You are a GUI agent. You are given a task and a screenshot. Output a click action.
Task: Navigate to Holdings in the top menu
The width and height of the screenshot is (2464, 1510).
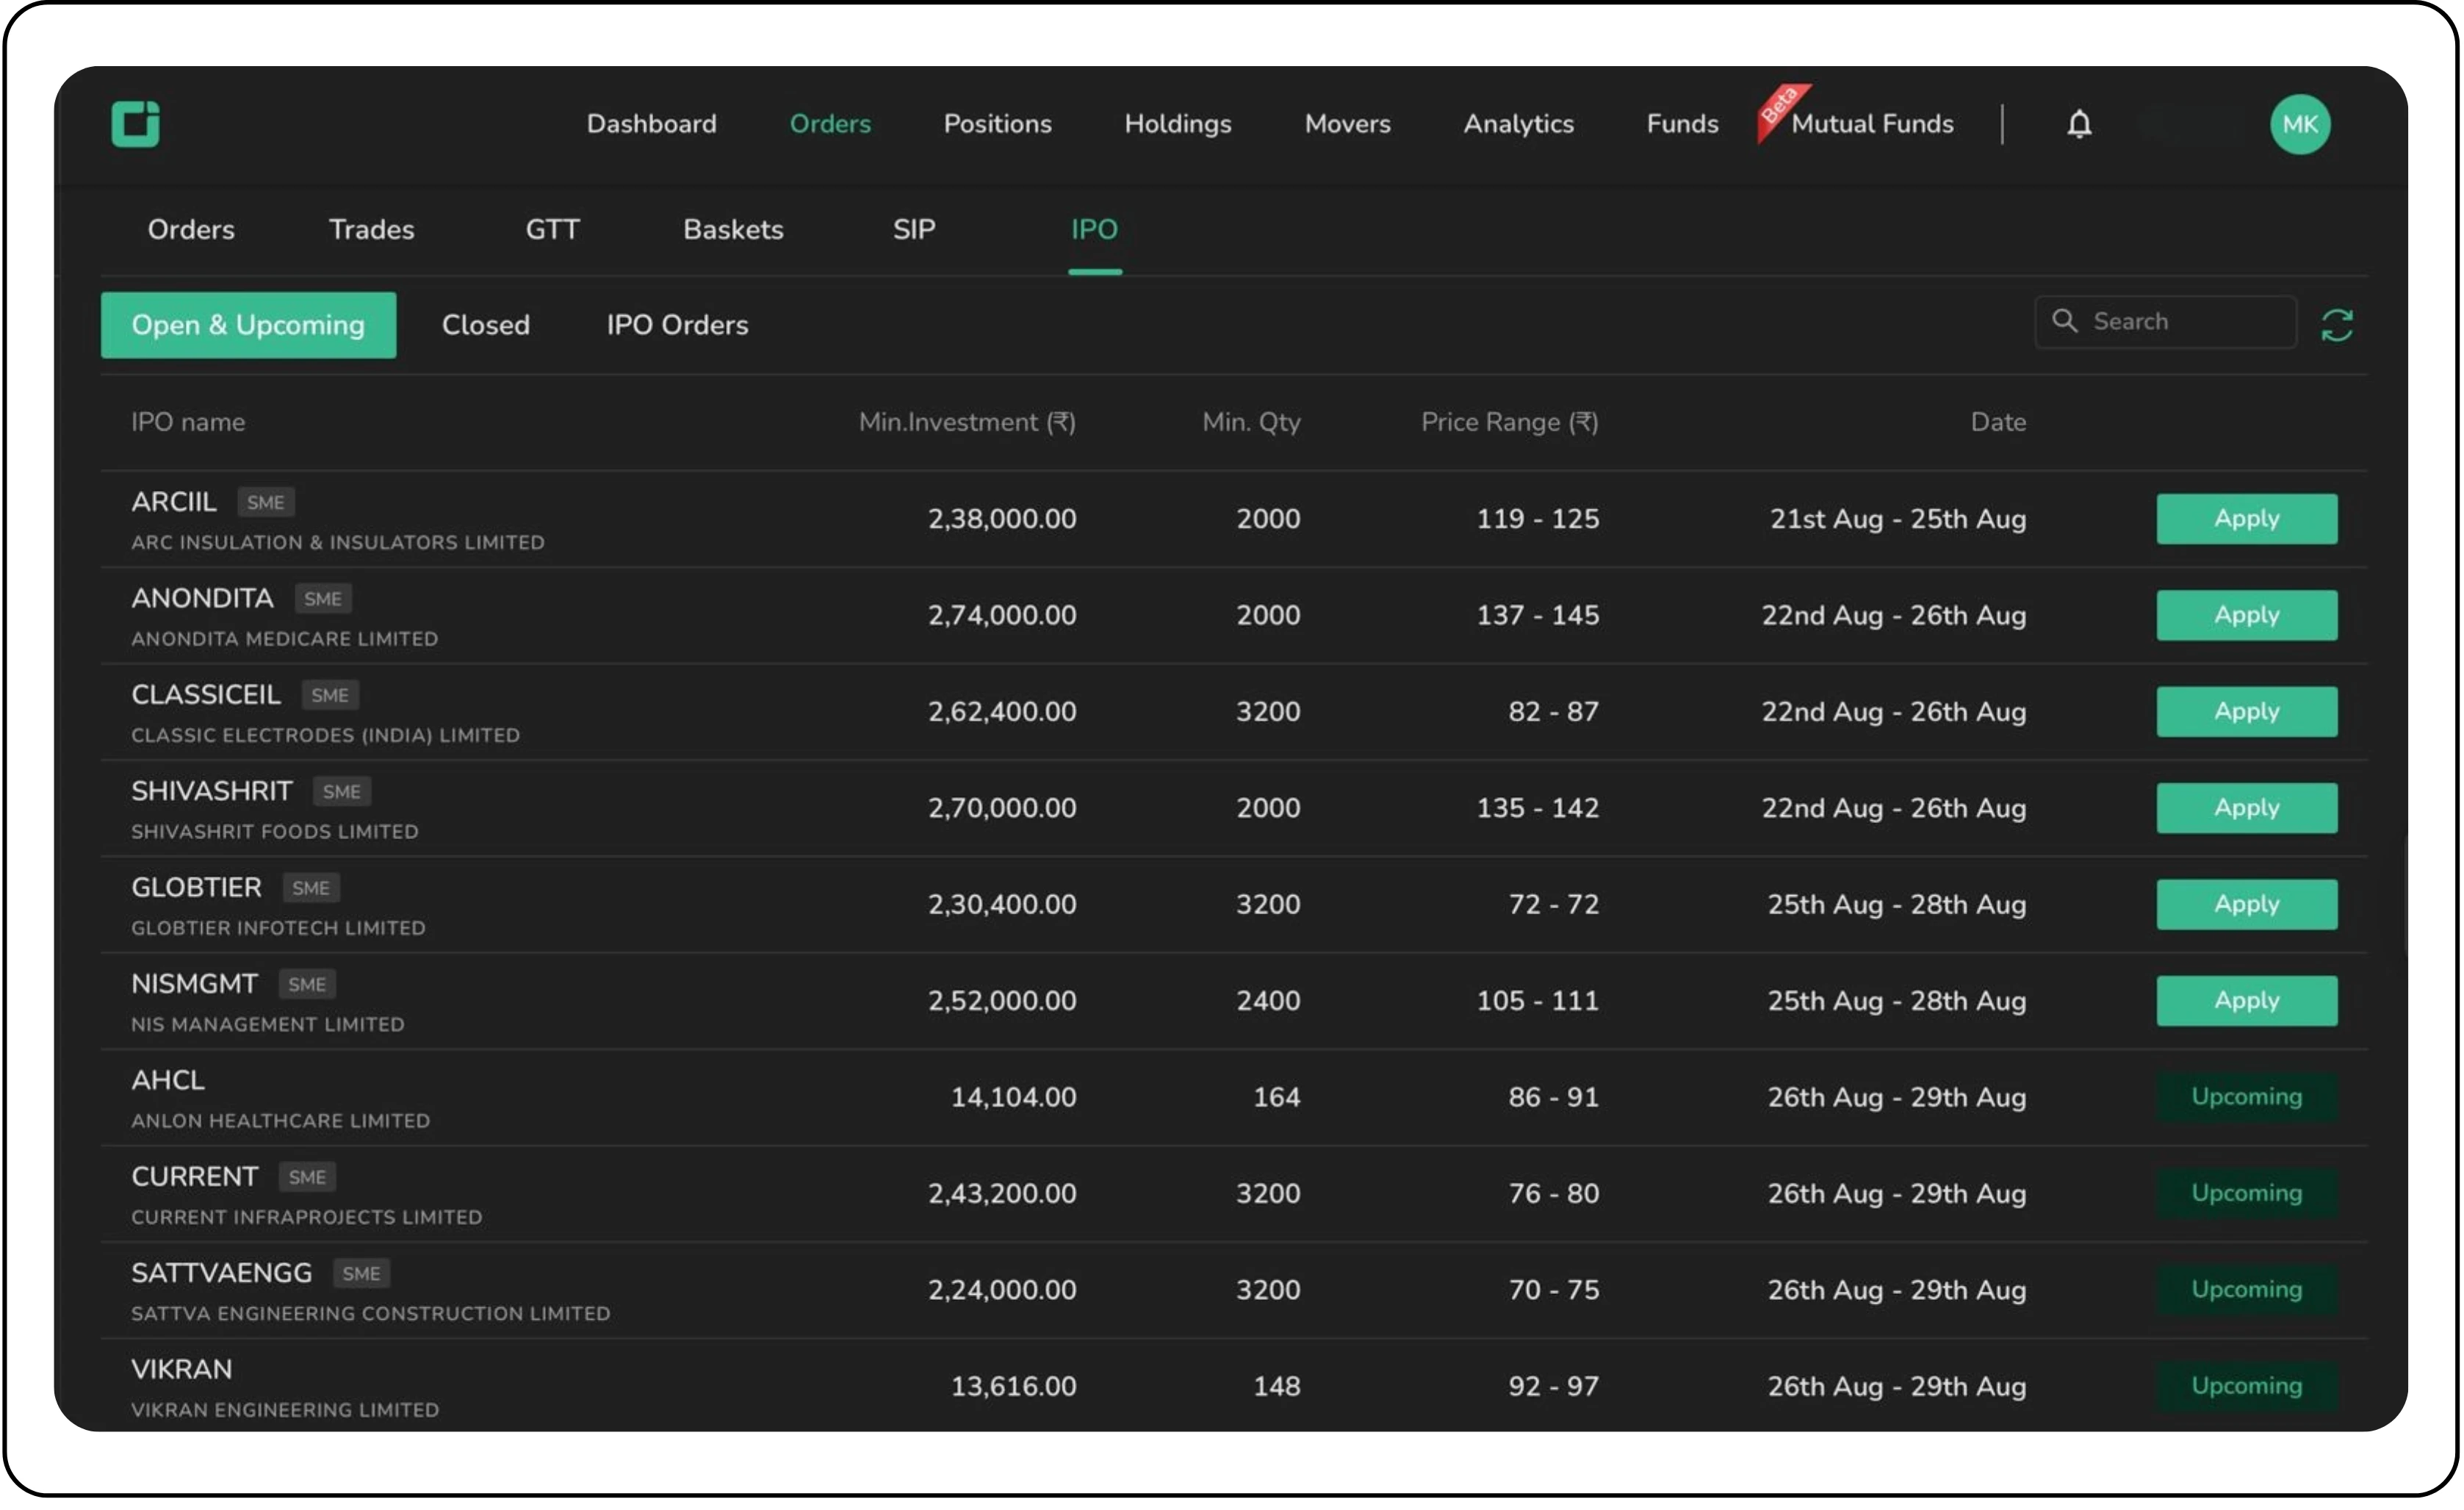1178,124
